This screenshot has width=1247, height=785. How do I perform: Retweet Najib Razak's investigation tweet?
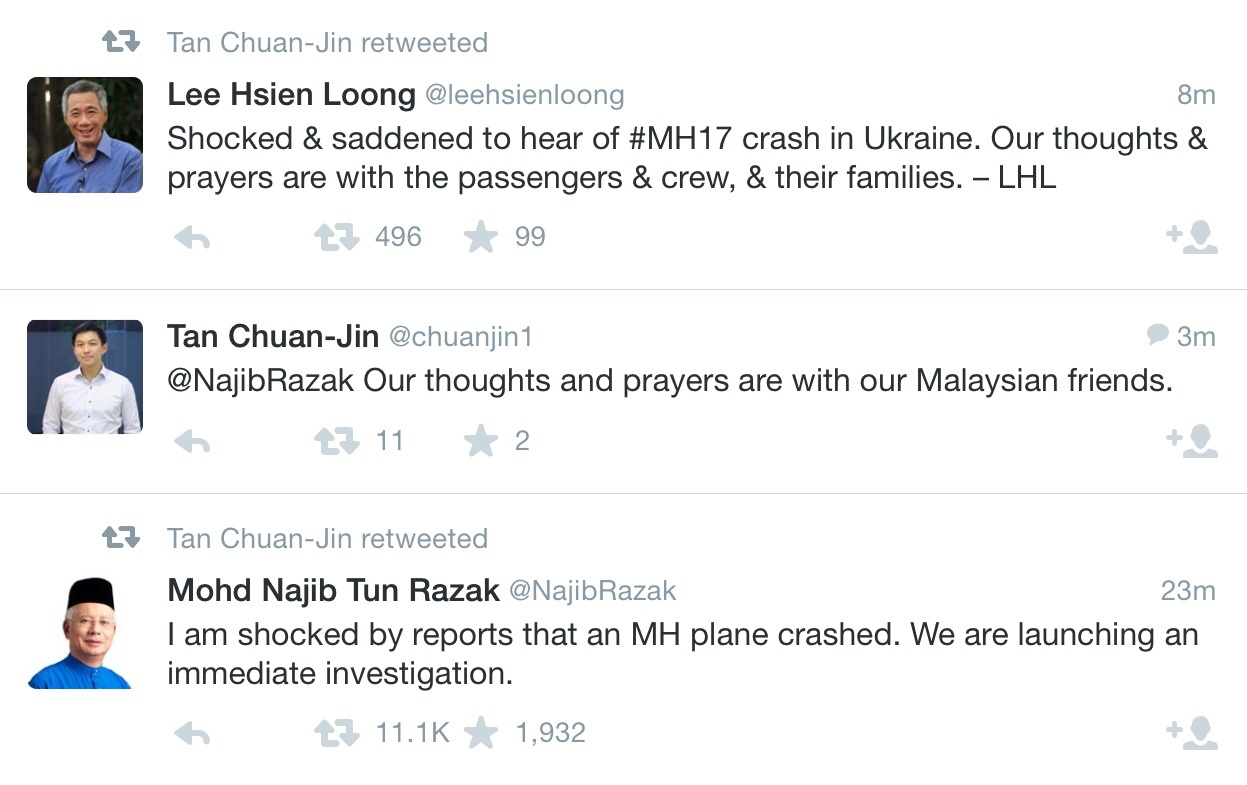336,734
